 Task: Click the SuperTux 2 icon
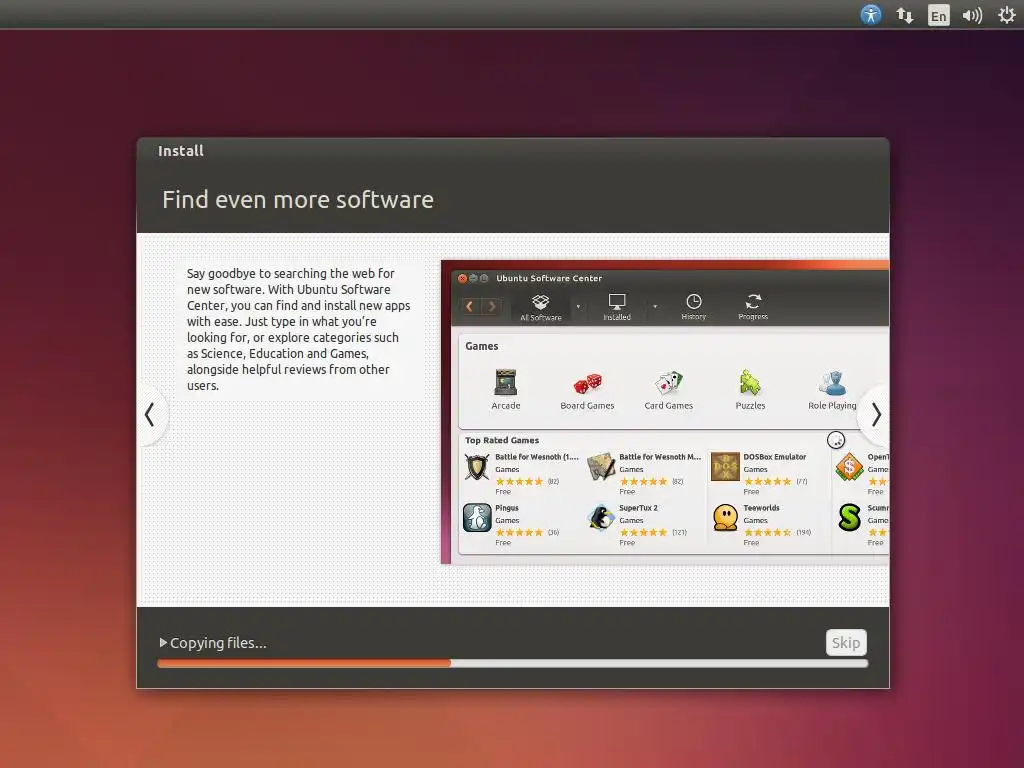pyautogui.click(x=601, y=518)
